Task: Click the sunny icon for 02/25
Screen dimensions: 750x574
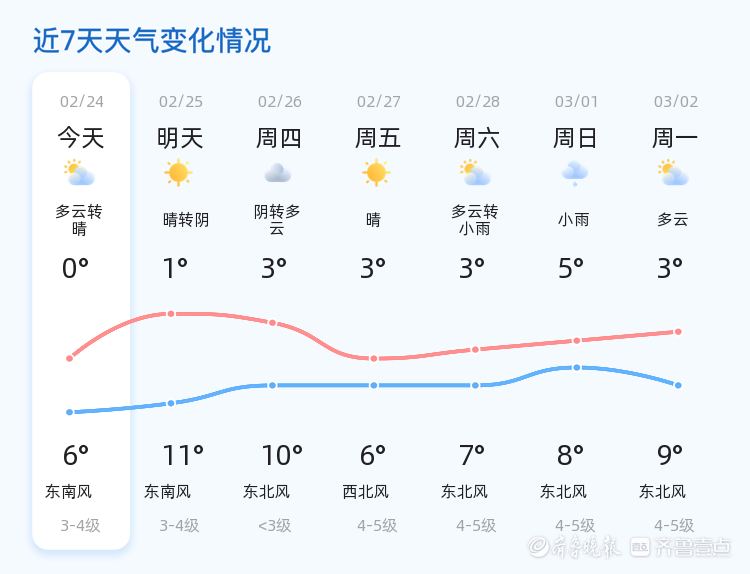Action: 178,173
